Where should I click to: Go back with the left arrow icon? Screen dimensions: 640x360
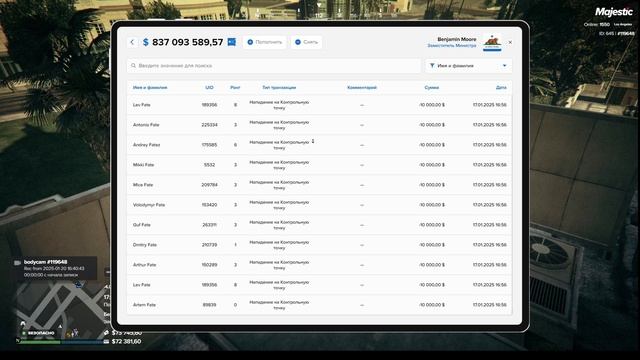[132, 42]
